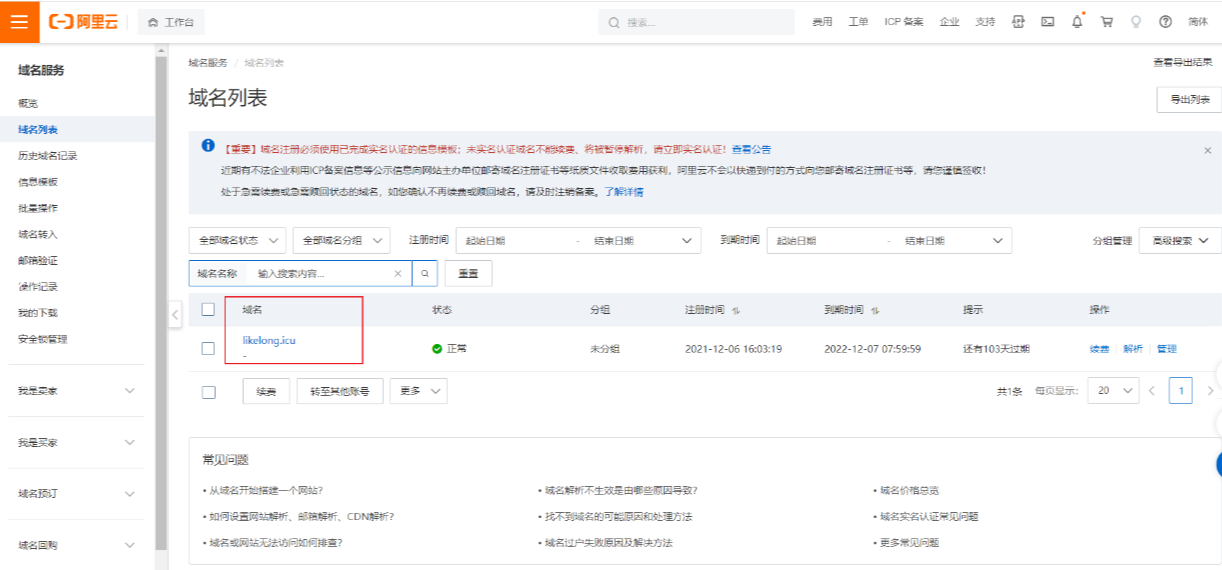1222x570 pixels.
Task: Click 管理 link in likelong.icu row
Action: click(x=1166, y=349)
